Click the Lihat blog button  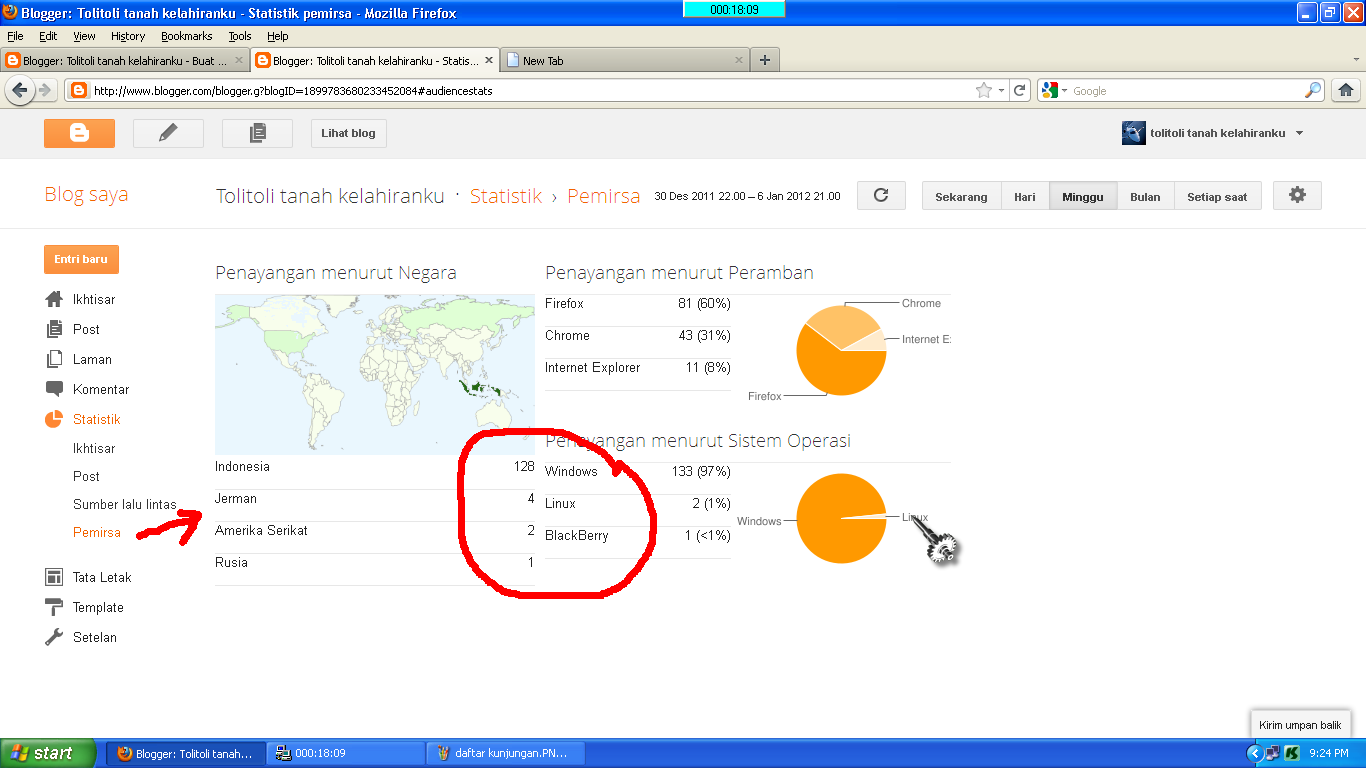[x=349, y=133]
